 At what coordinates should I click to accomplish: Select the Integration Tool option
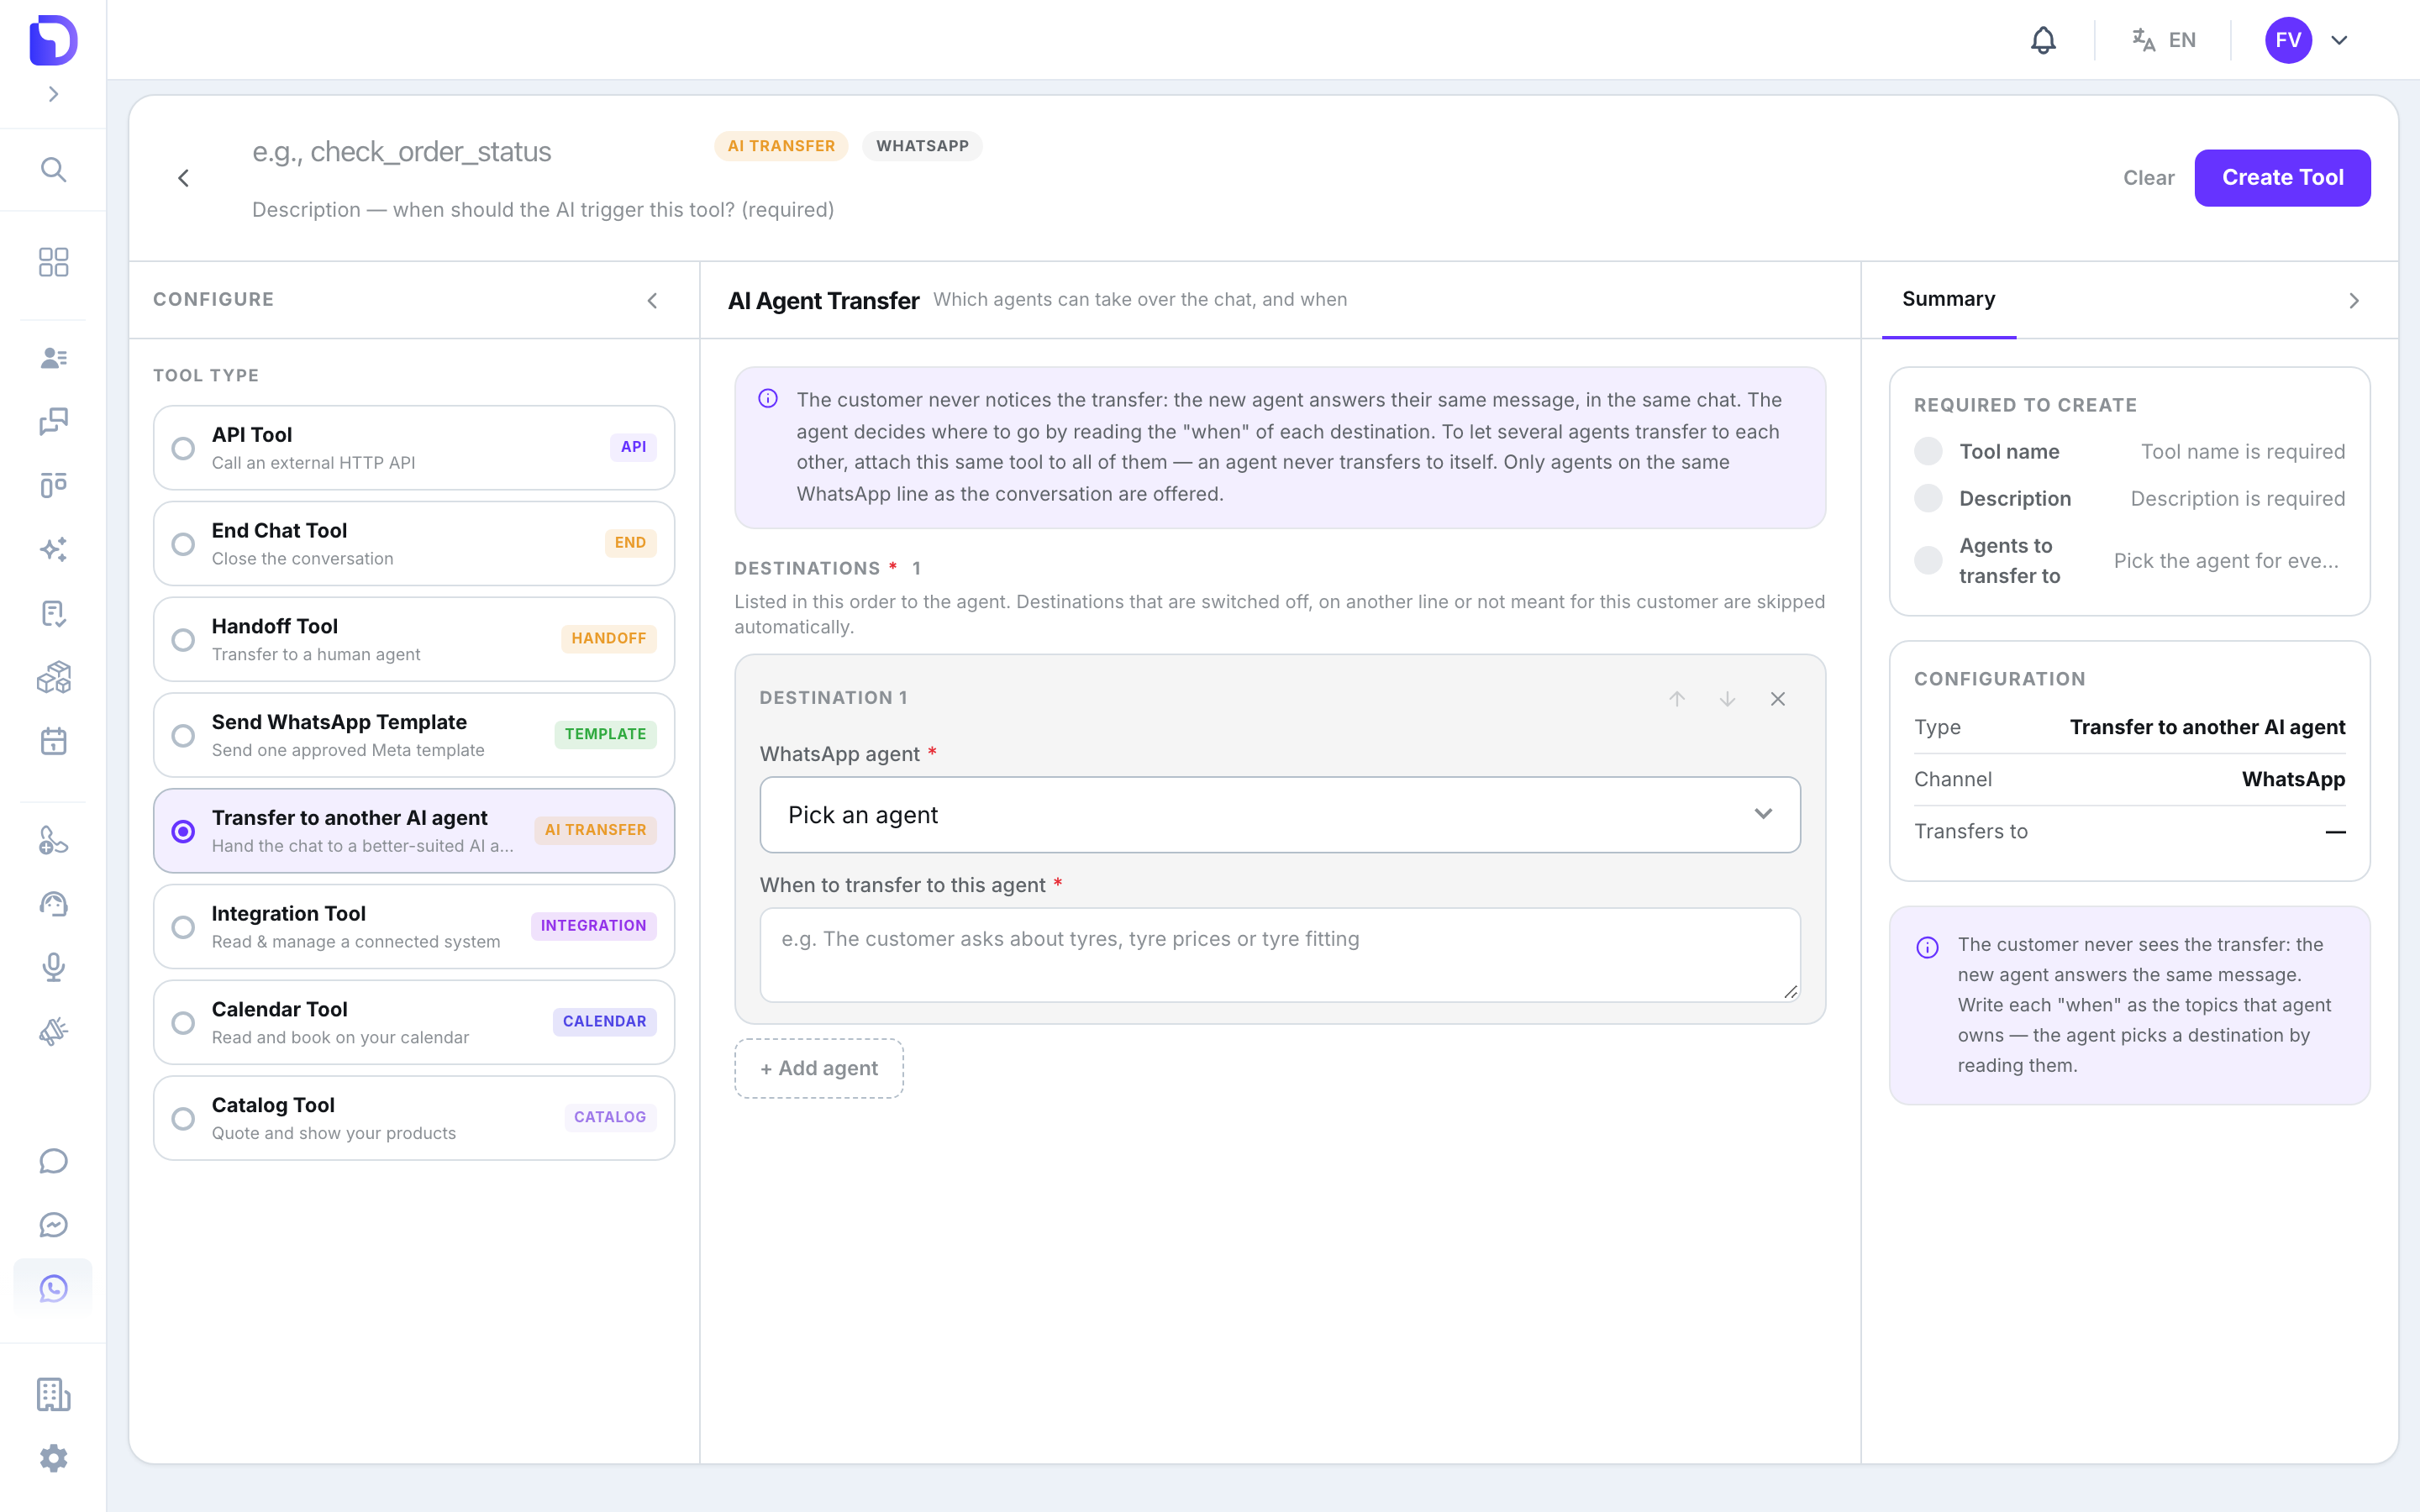[414, 927]
